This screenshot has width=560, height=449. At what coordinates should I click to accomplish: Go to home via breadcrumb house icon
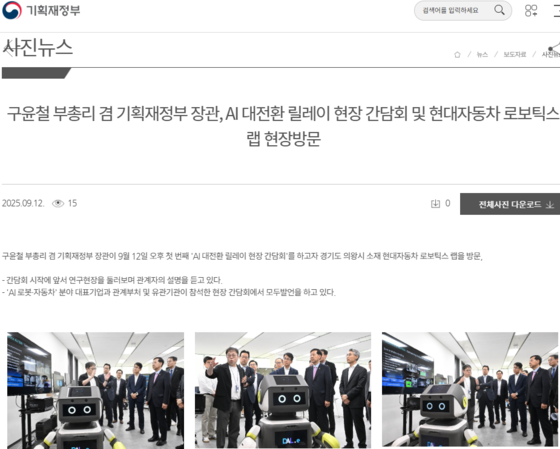(457, 54)
